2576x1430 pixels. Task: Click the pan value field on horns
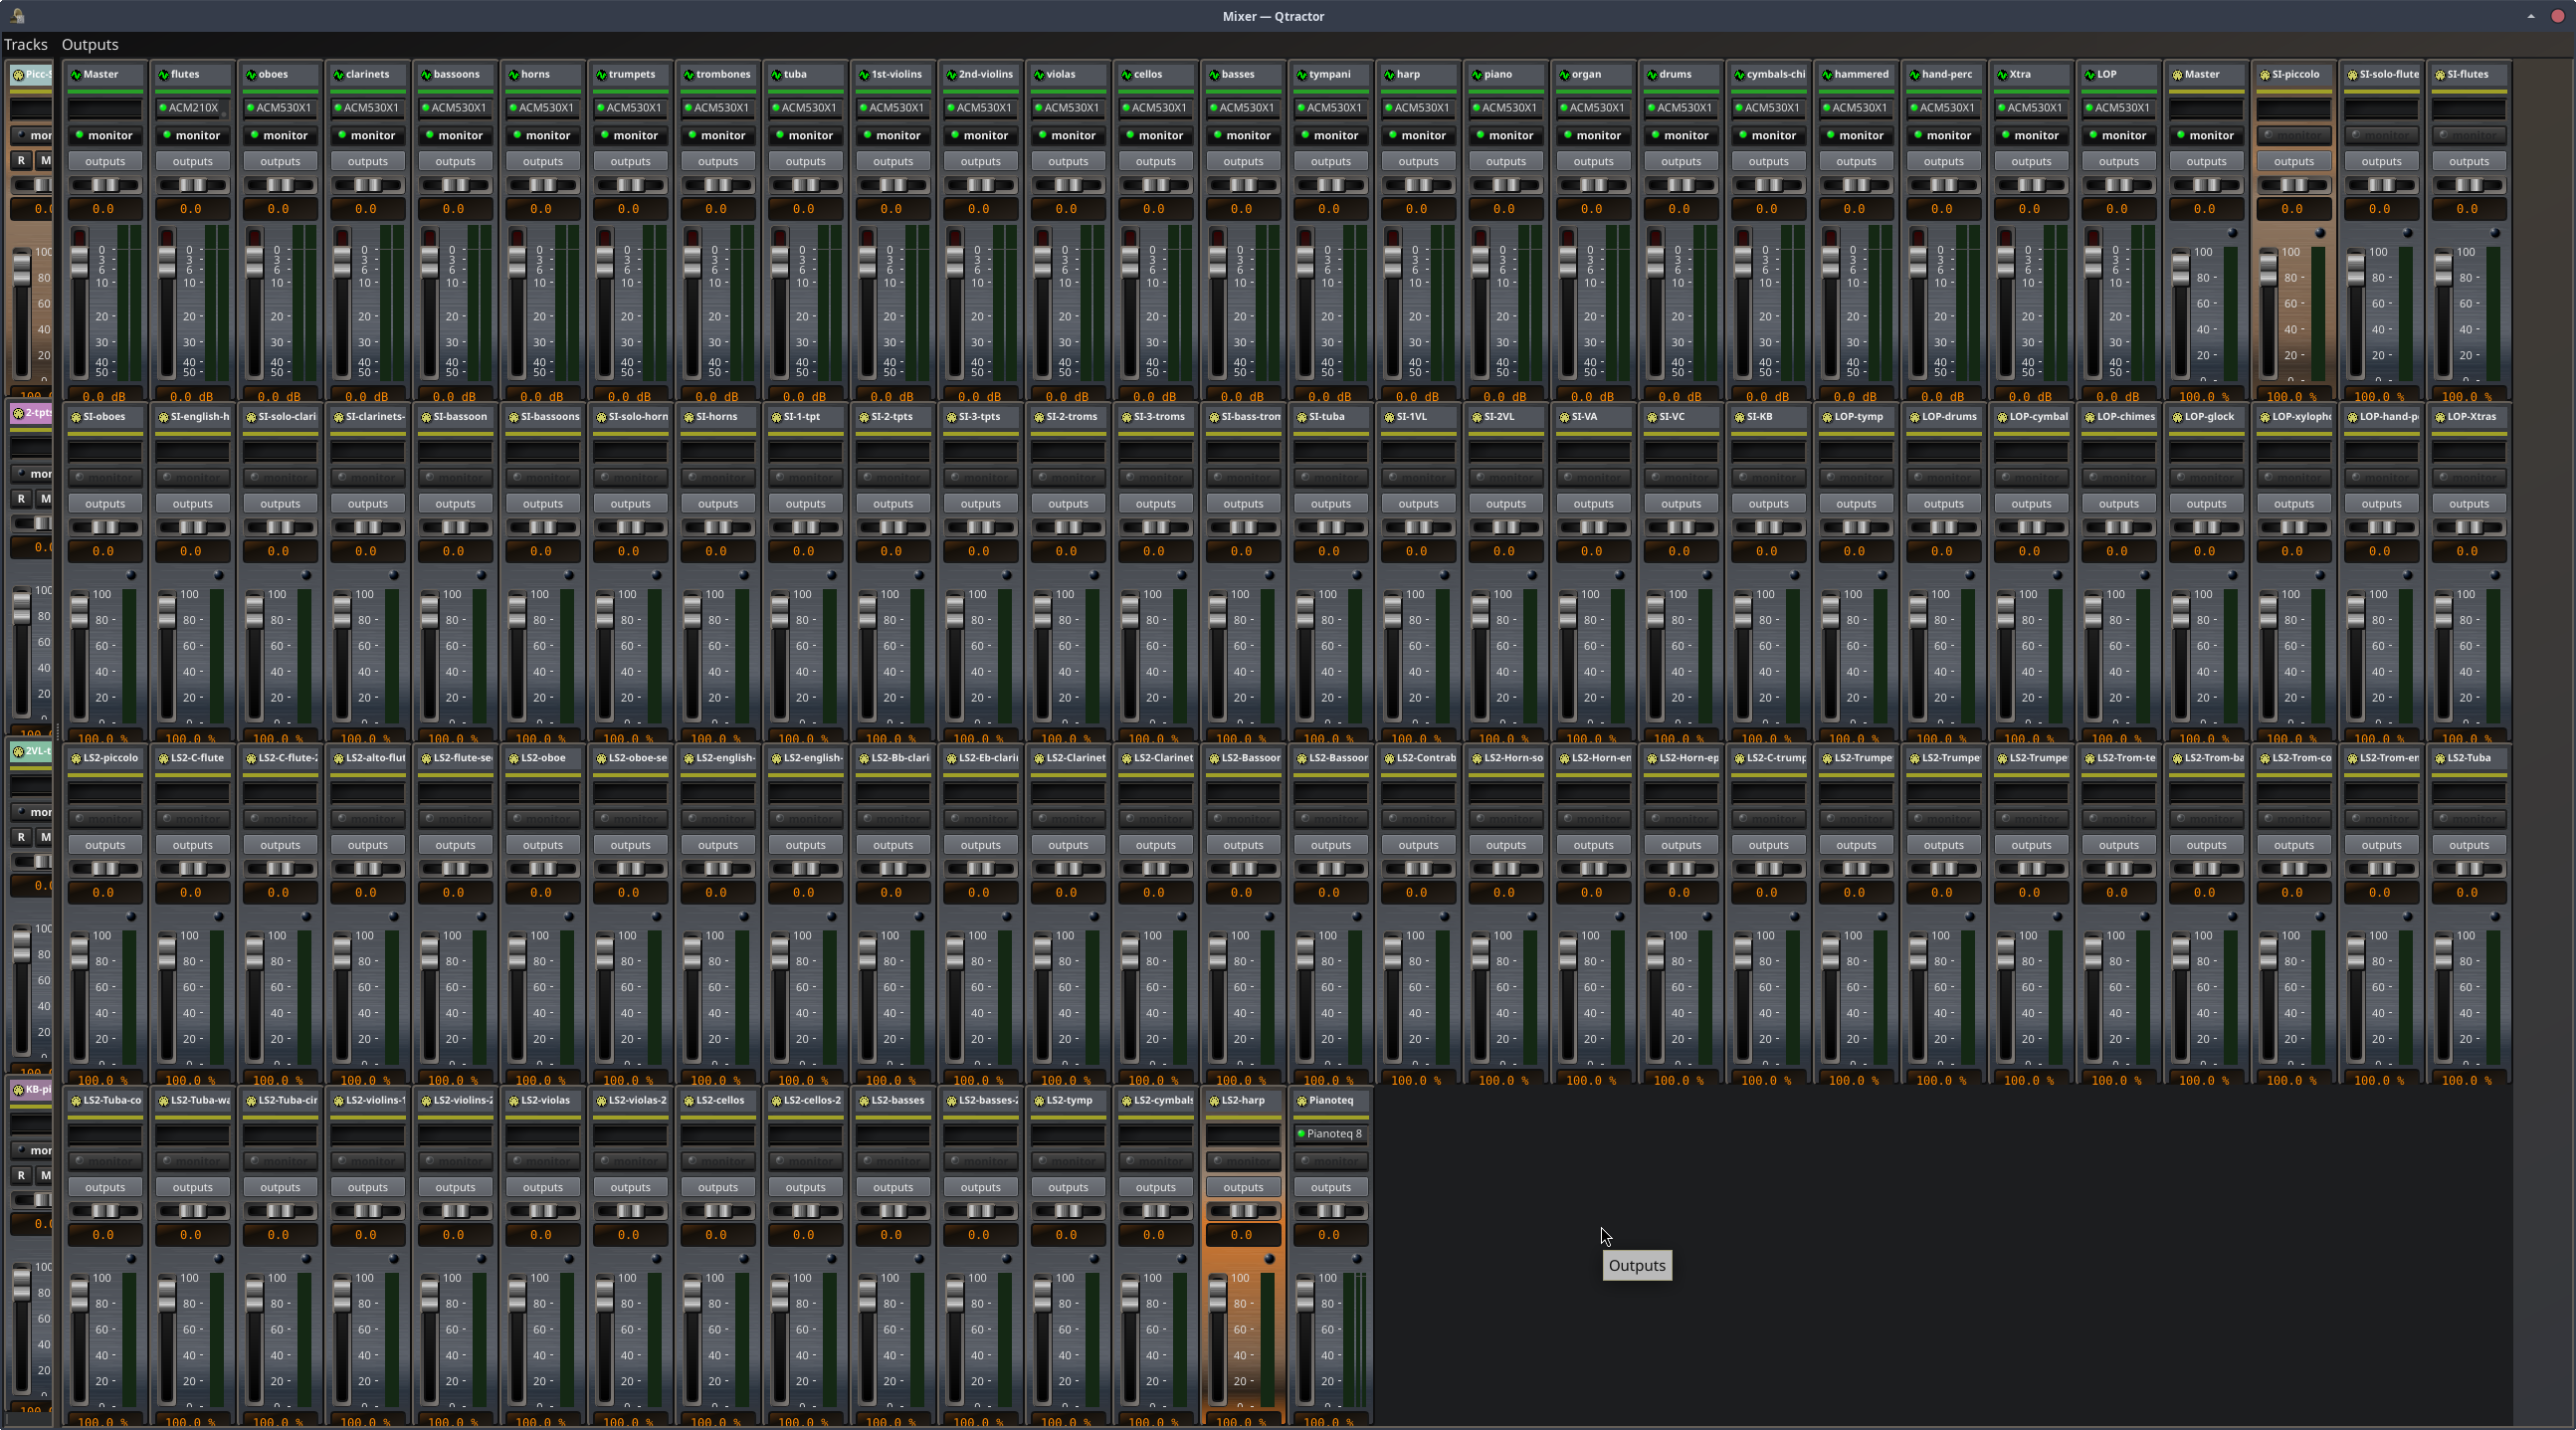(x=542, y=209)
